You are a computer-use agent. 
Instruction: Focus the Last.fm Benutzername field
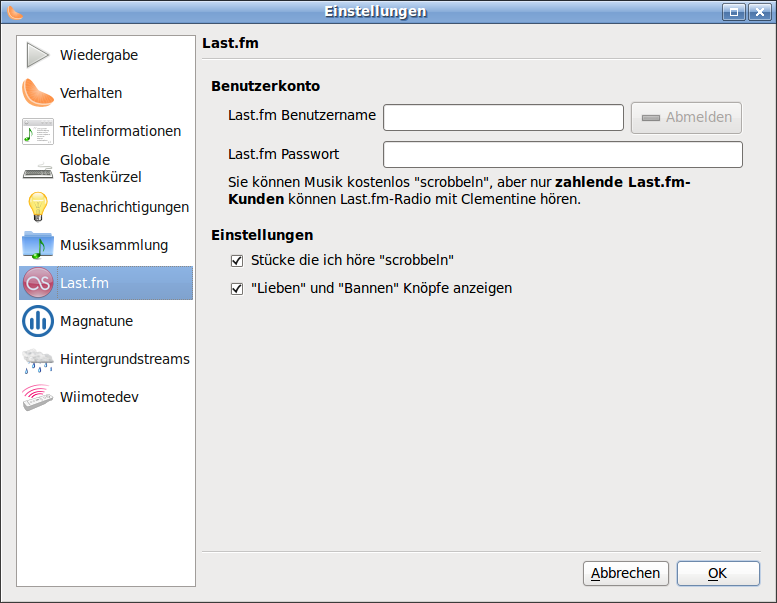coord(503,117)
